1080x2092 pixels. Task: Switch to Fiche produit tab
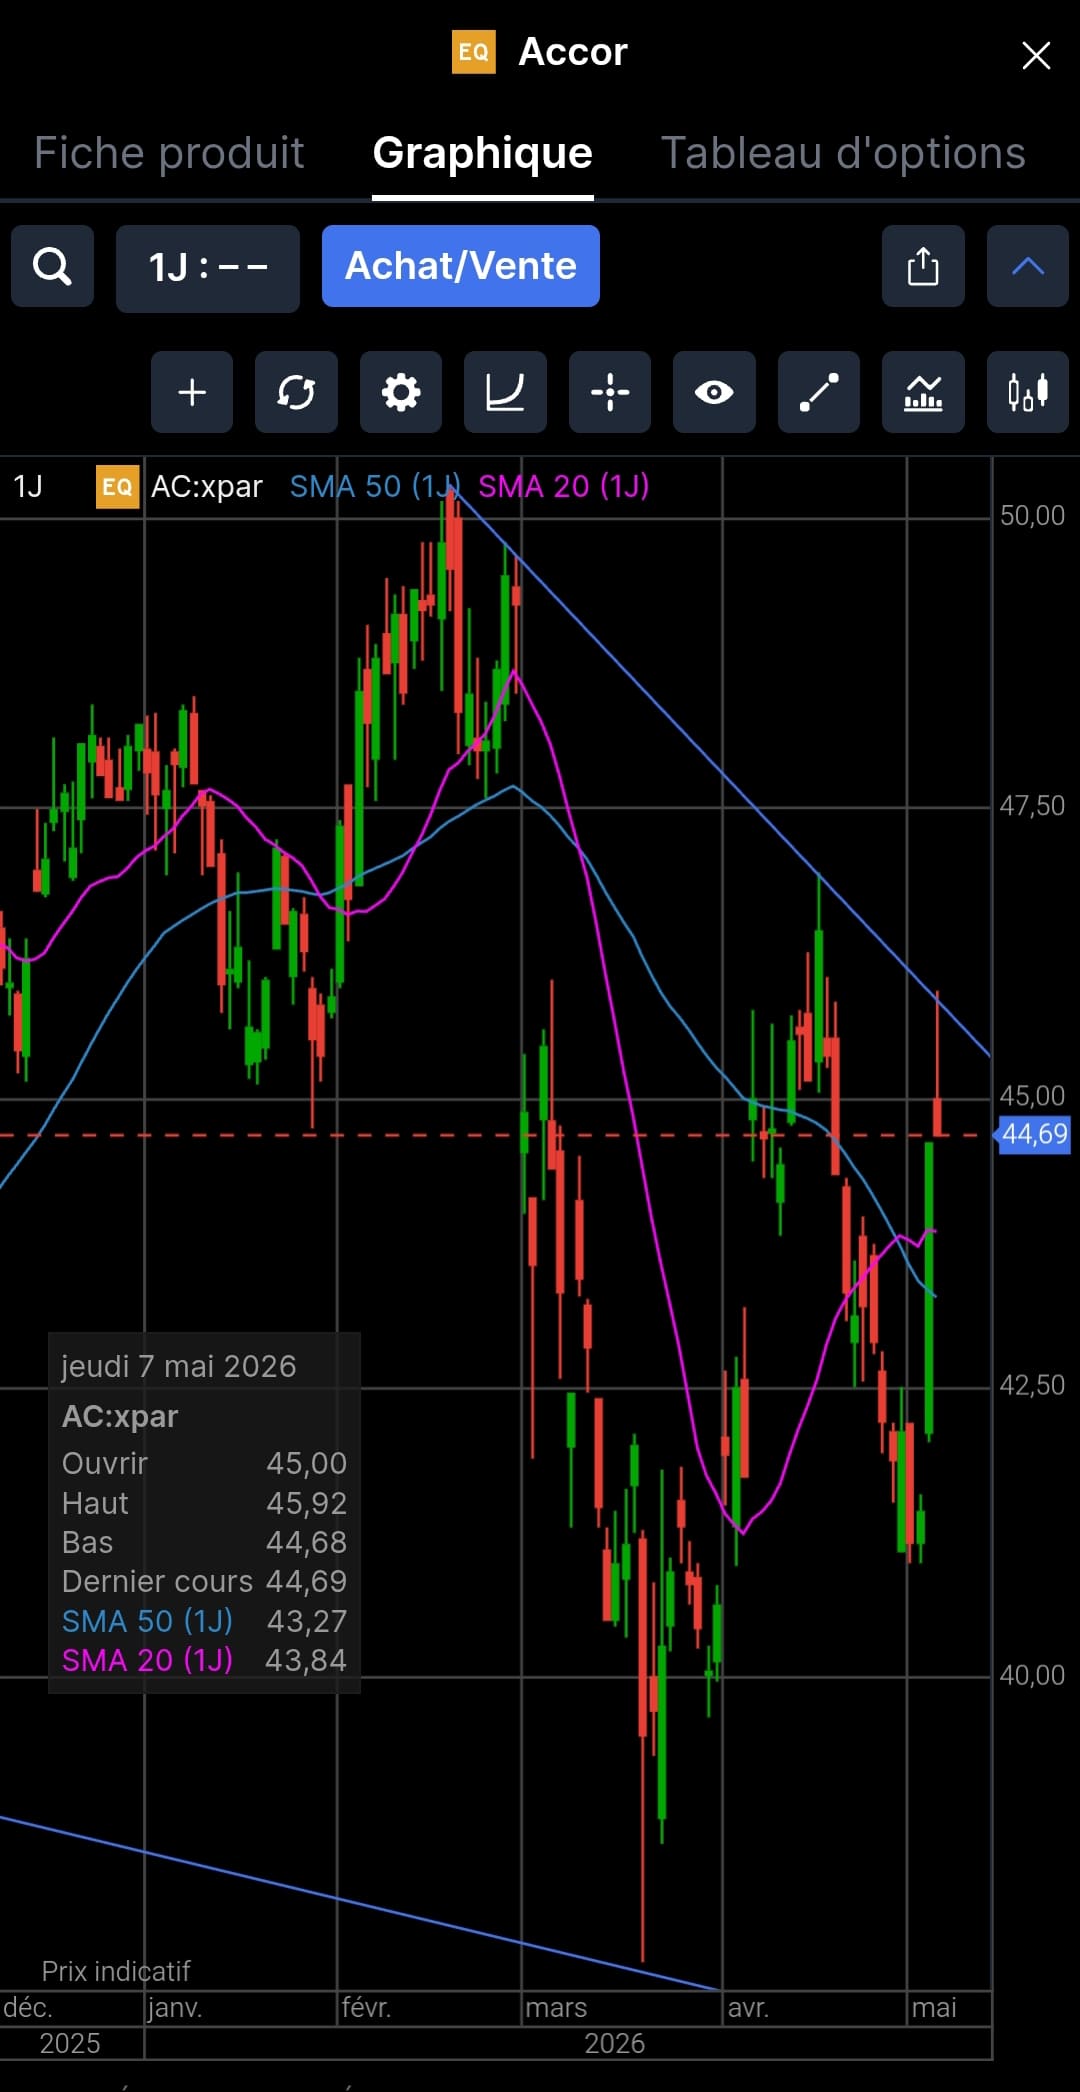pos(169,153)
